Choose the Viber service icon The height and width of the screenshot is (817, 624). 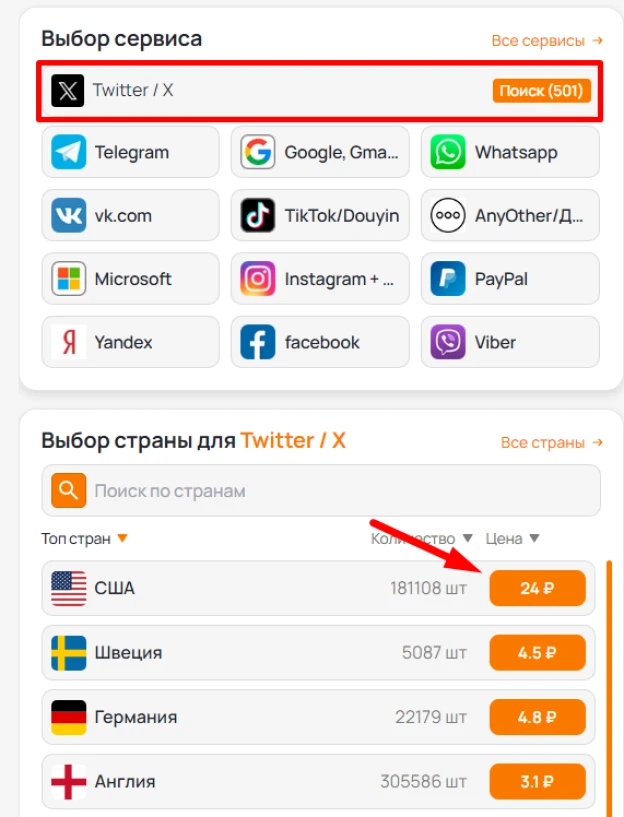(447, 342)
